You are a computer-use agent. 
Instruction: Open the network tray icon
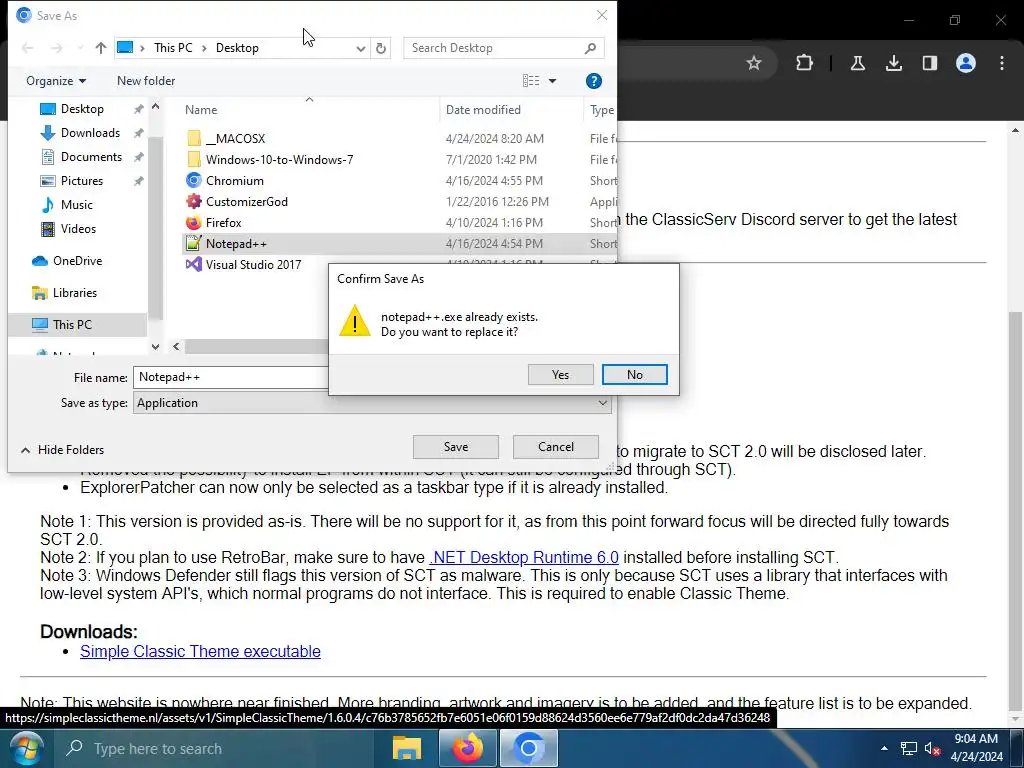[x=908, y=748]
